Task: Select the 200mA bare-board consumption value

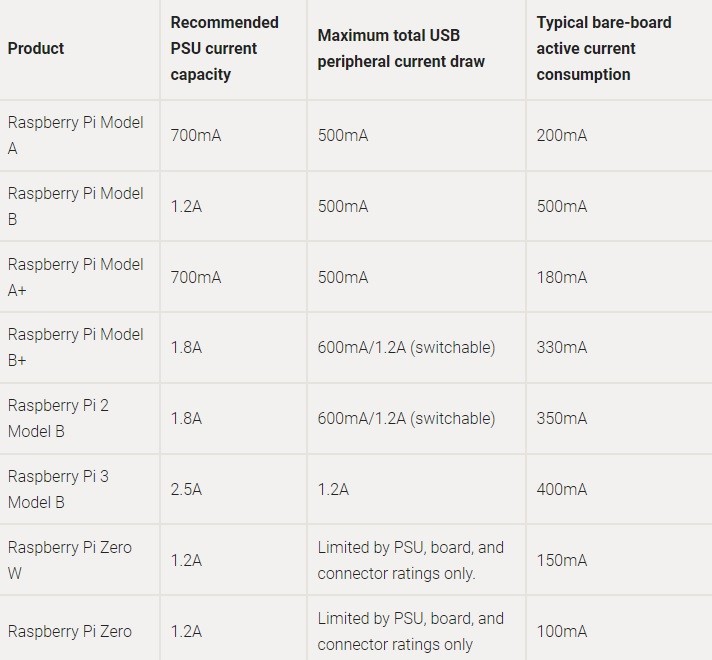Action: [562, 135]
